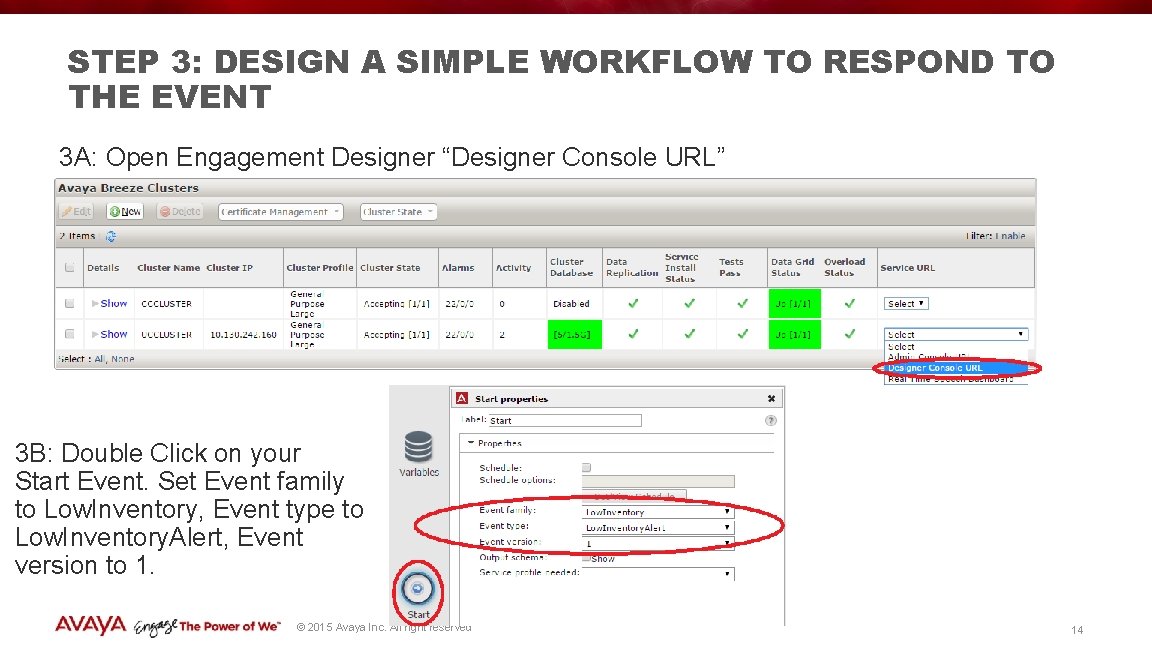Click the New cluster button

126,212
